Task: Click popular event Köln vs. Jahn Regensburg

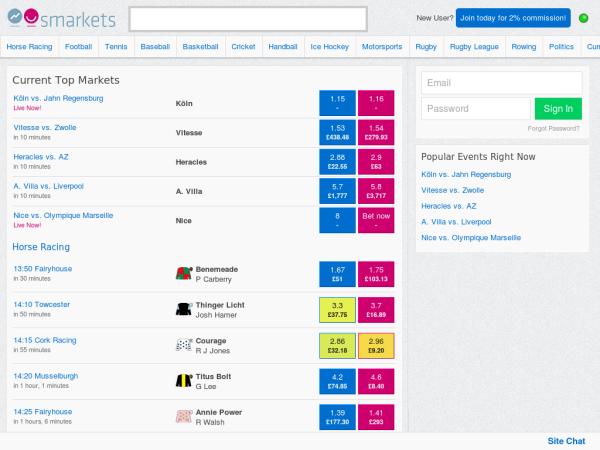Action: 466,174
